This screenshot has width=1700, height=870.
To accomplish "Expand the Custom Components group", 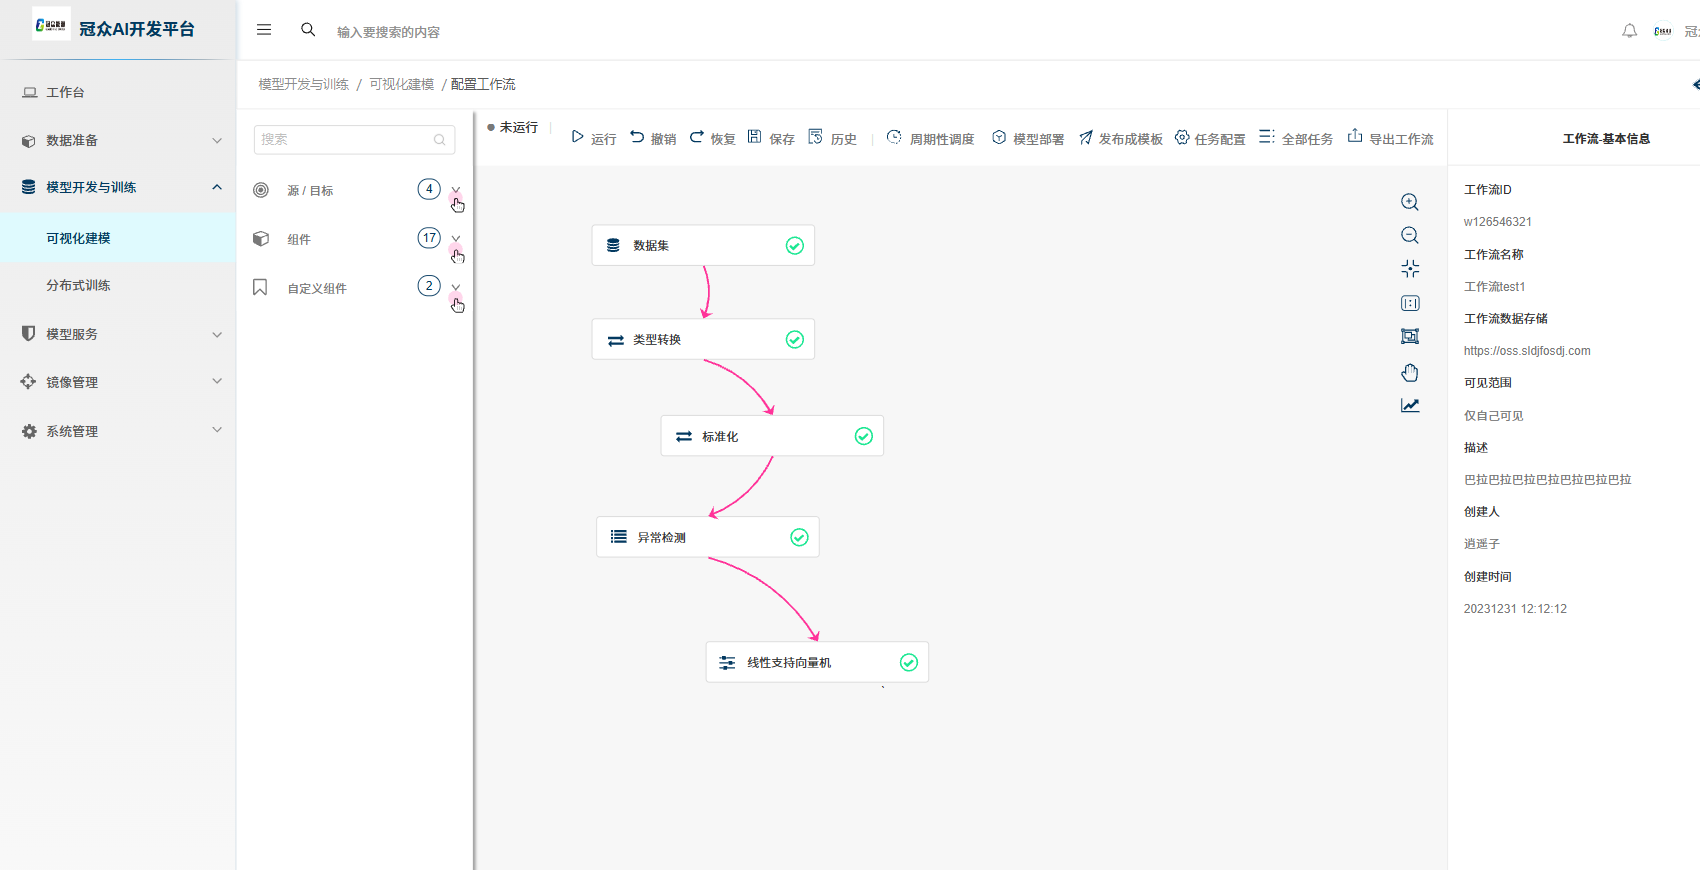I will (x=456, y=287).
